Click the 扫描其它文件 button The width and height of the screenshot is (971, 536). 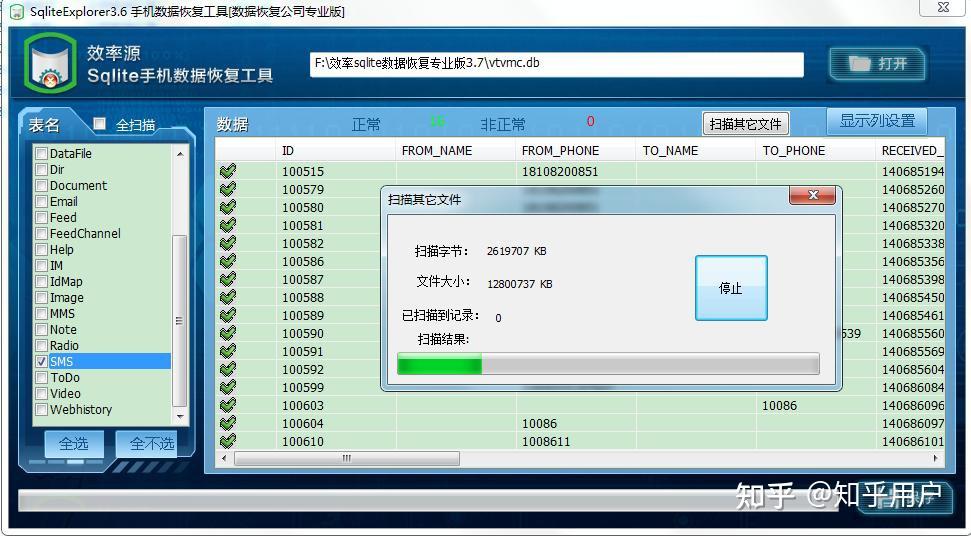pos(746,124)
